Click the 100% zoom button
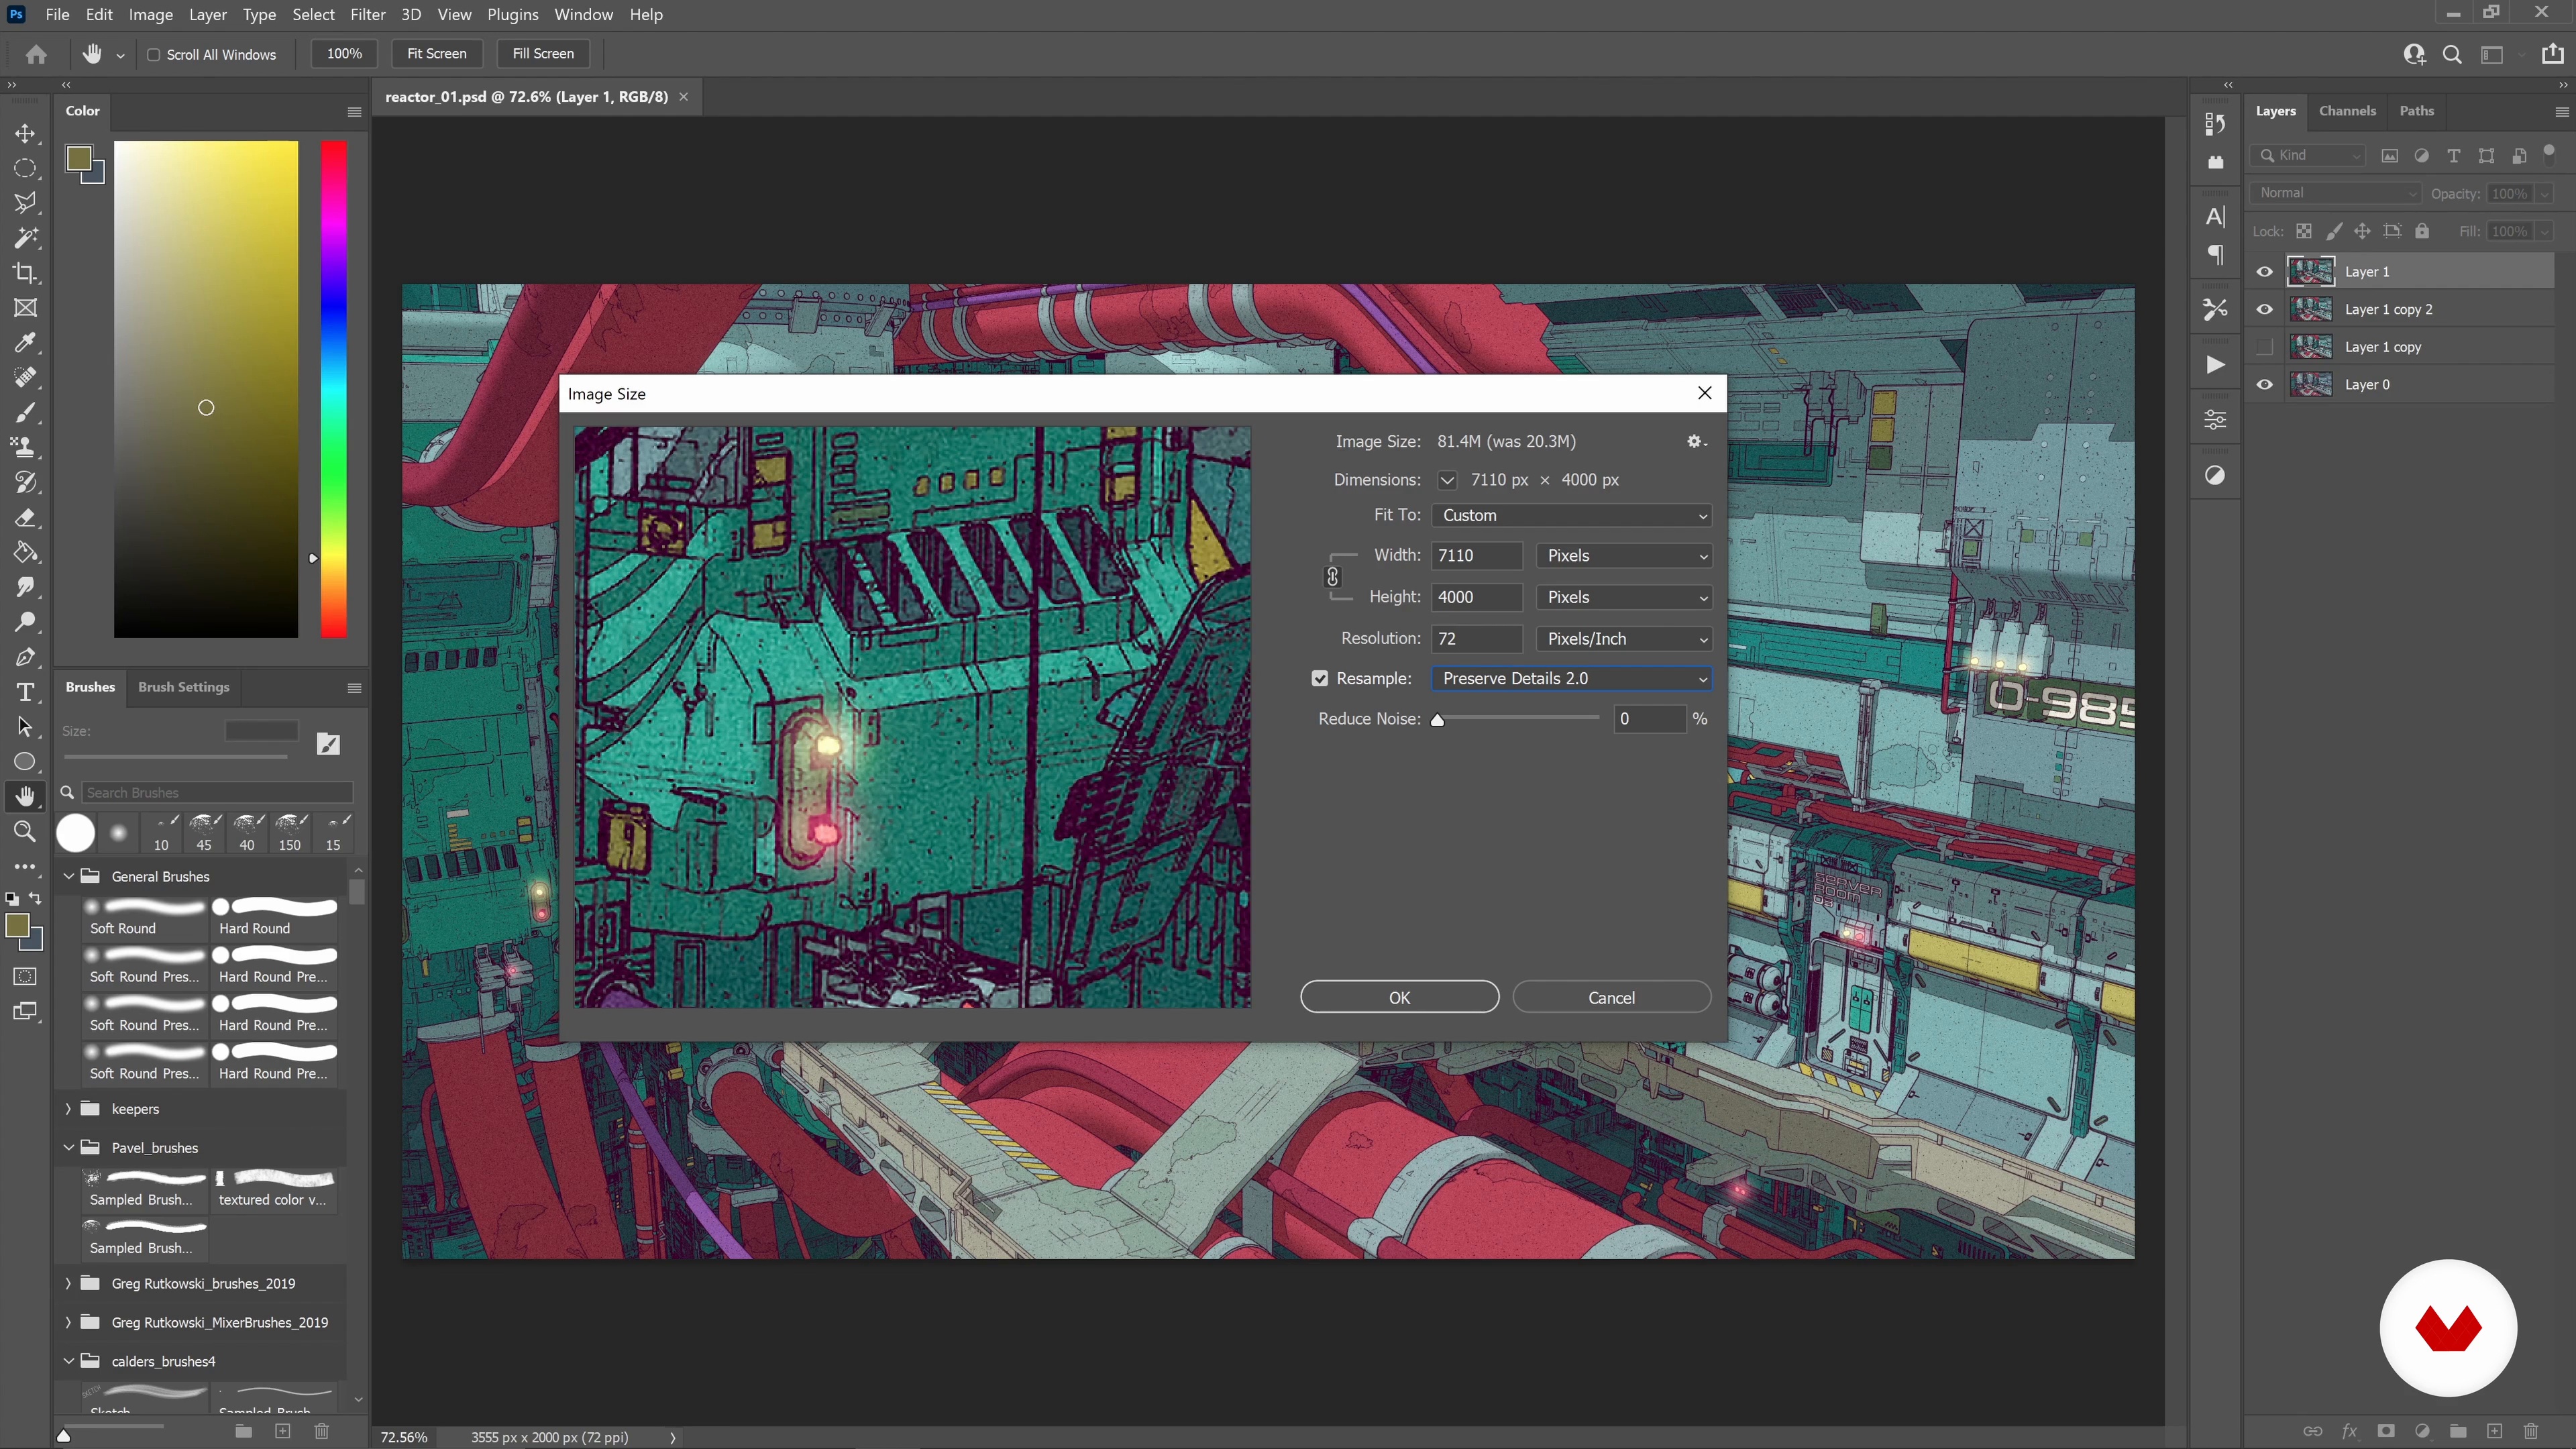This screenshot has height=1449, width=2576. click(x=344, y=54)
